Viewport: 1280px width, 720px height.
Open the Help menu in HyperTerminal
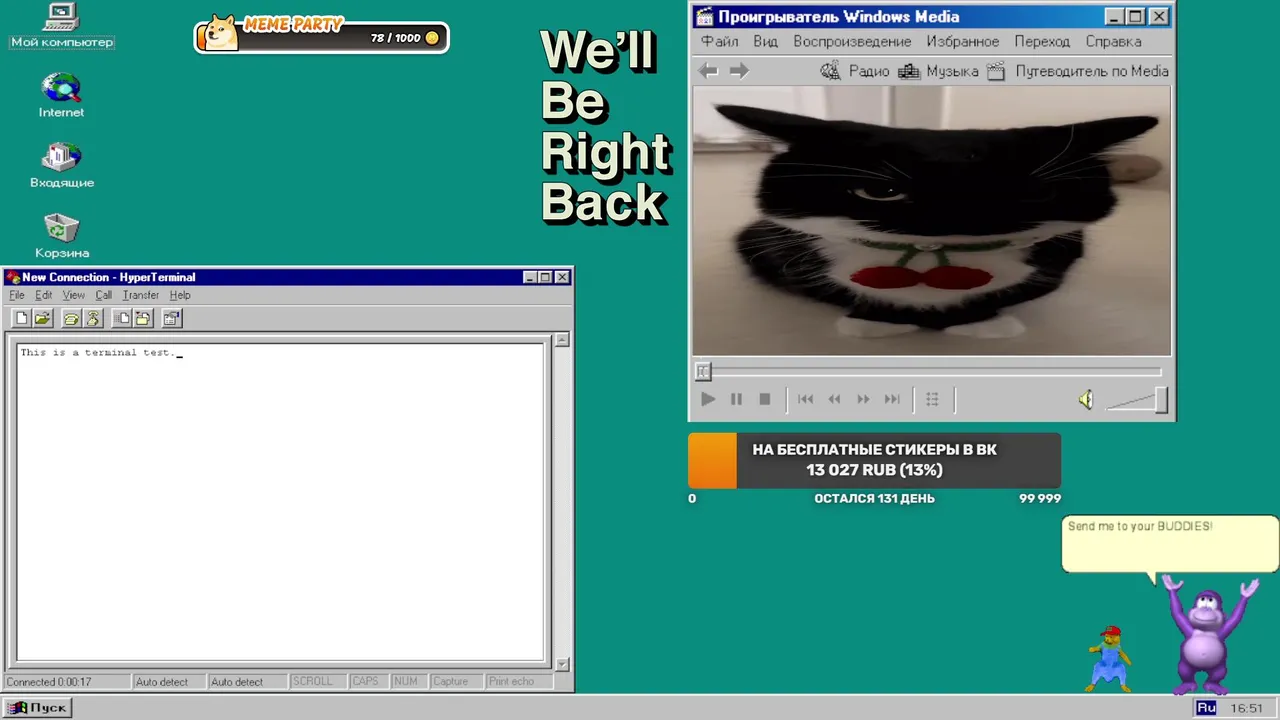click(180, 295)
